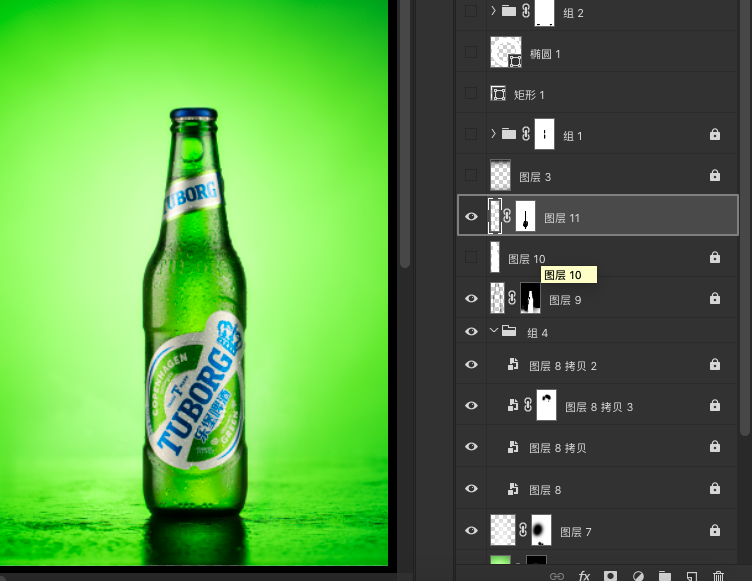This screenshot has height=581, width=752.
Task: Expand the 组 1 group chevron
Action: [x=493, y=133]
